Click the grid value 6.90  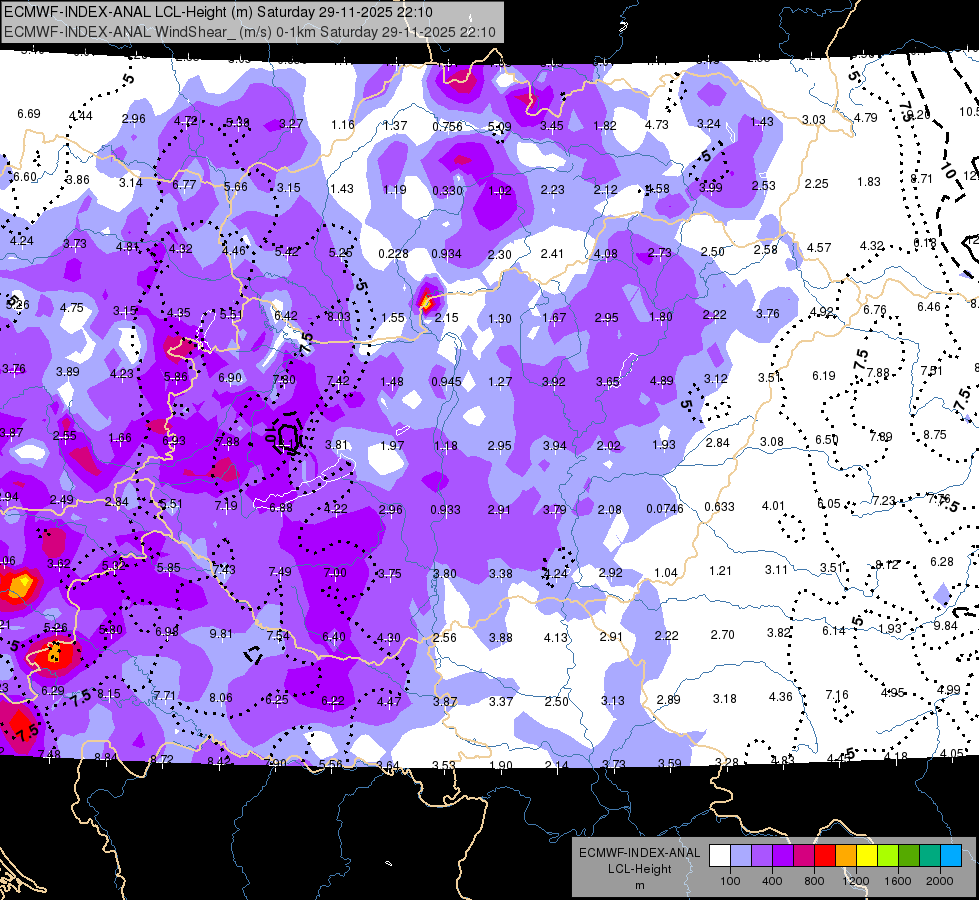click(230, 378)
